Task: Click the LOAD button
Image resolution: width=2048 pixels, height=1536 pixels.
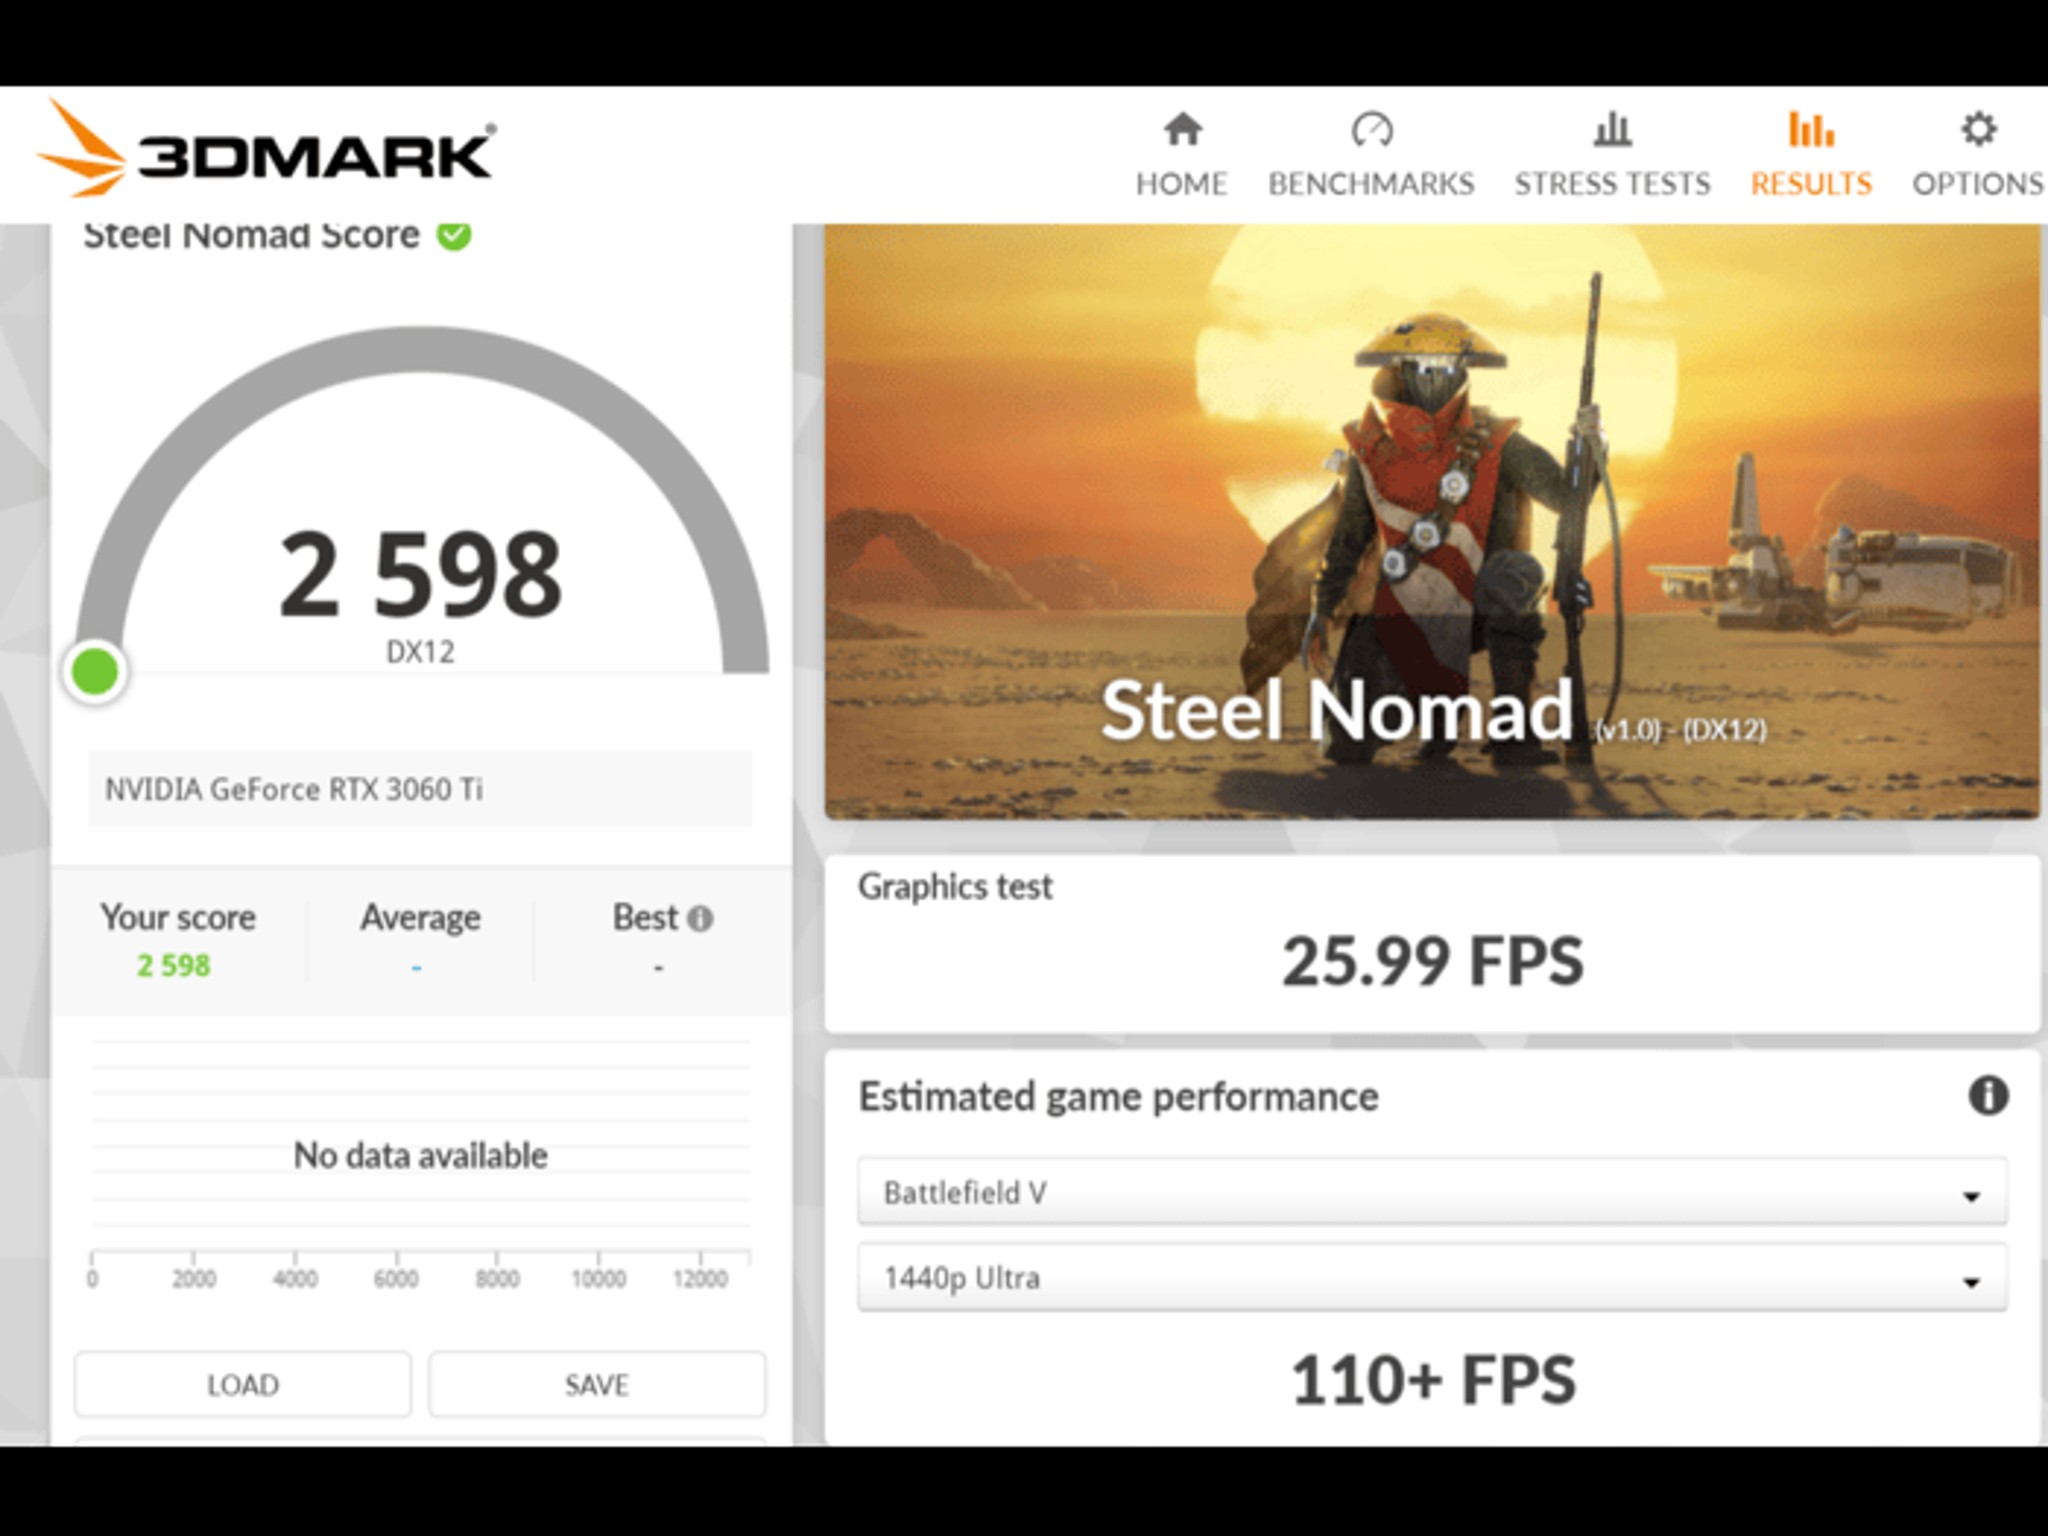Action: pyautogui.click(x=243, y=1385)
